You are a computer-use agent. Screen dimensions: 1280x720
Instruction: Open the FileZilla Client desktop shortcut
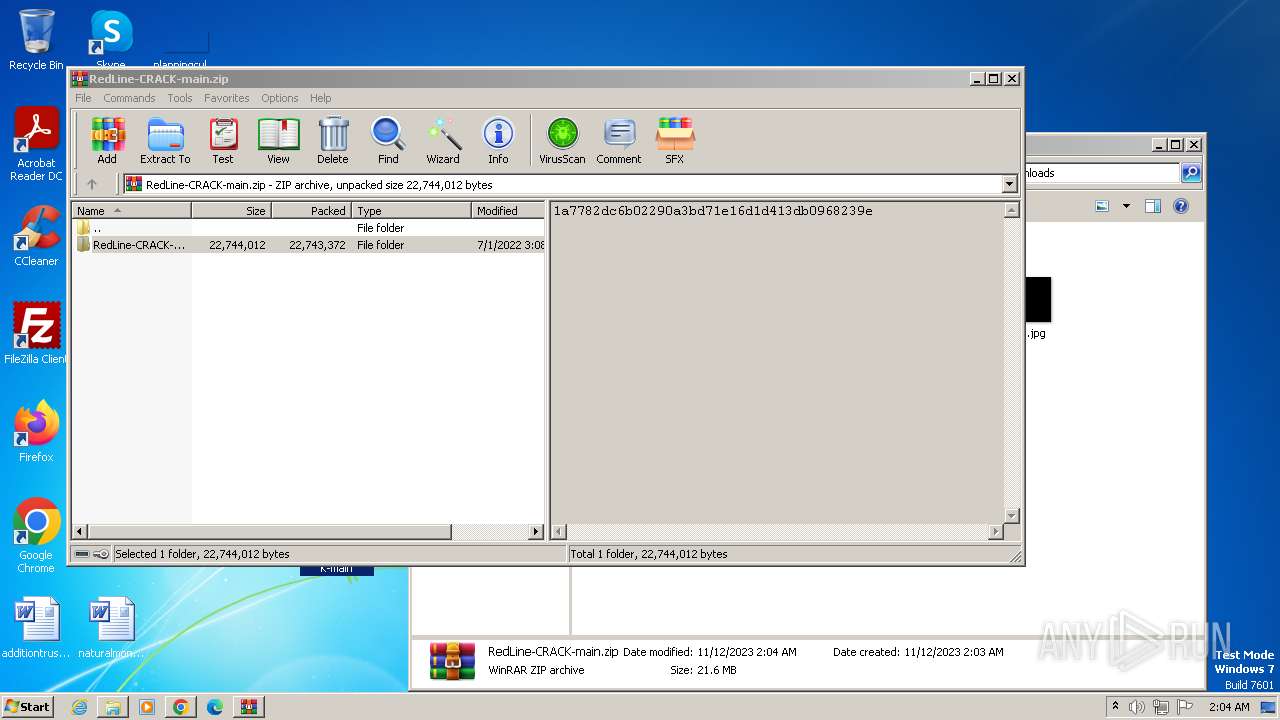[x=36, y=334]
